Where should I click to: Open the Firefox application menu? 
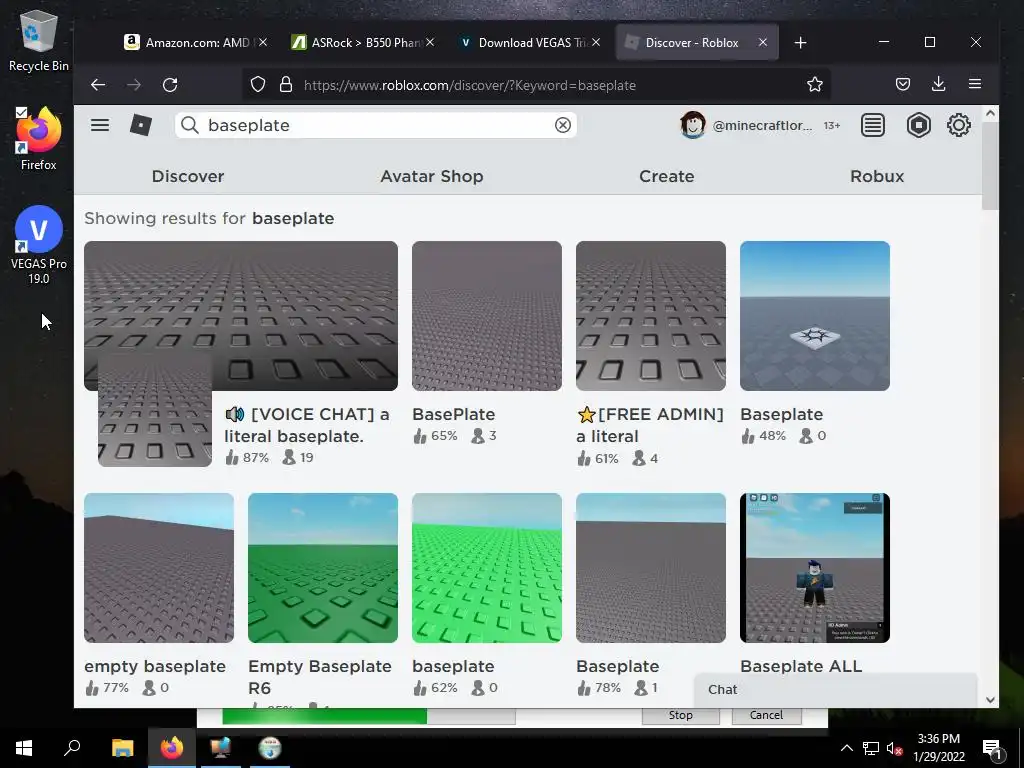pyautogui.click(x=974, y=84)
